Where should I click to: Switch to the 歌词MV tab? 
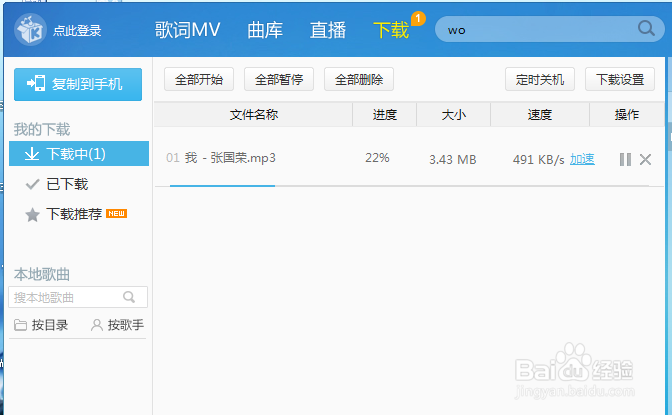point(187,30)
